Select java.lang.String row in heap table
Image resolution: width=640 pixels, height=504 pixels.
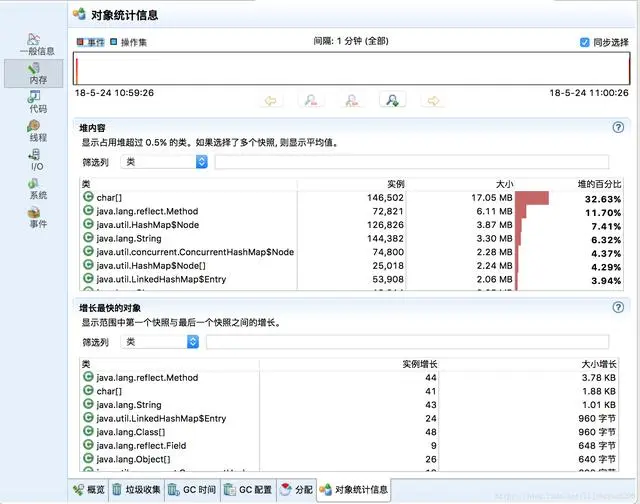pyautogui.click(x=351, y=238)
